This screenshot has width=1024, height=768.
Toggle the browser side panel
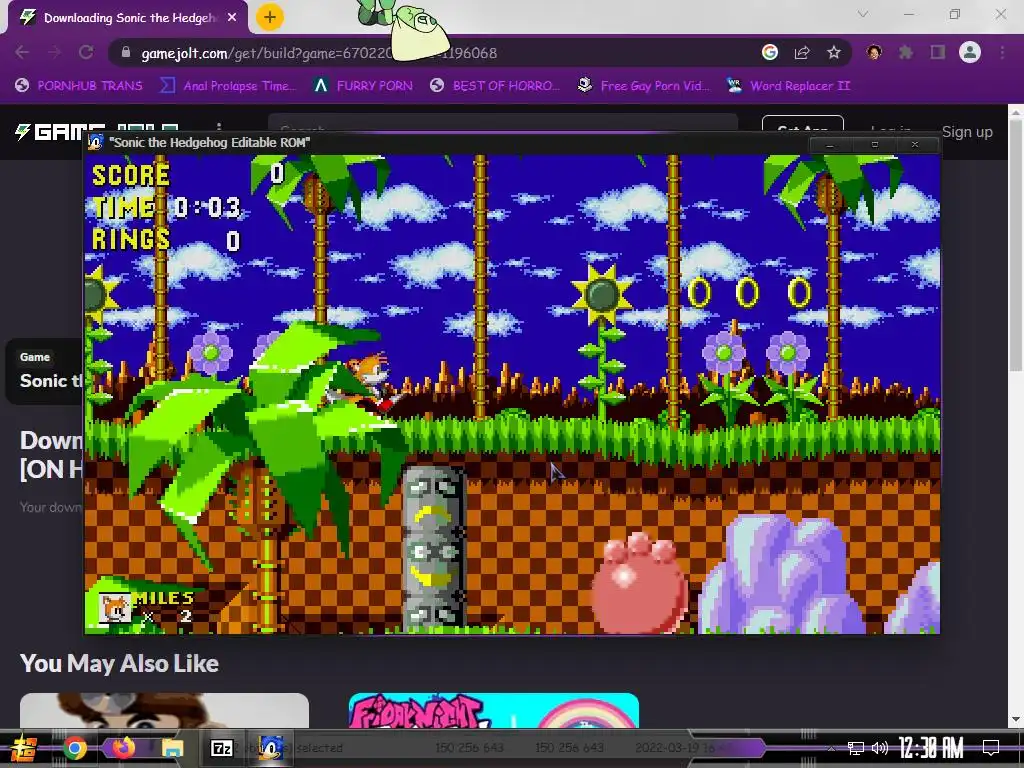(938, 52)
